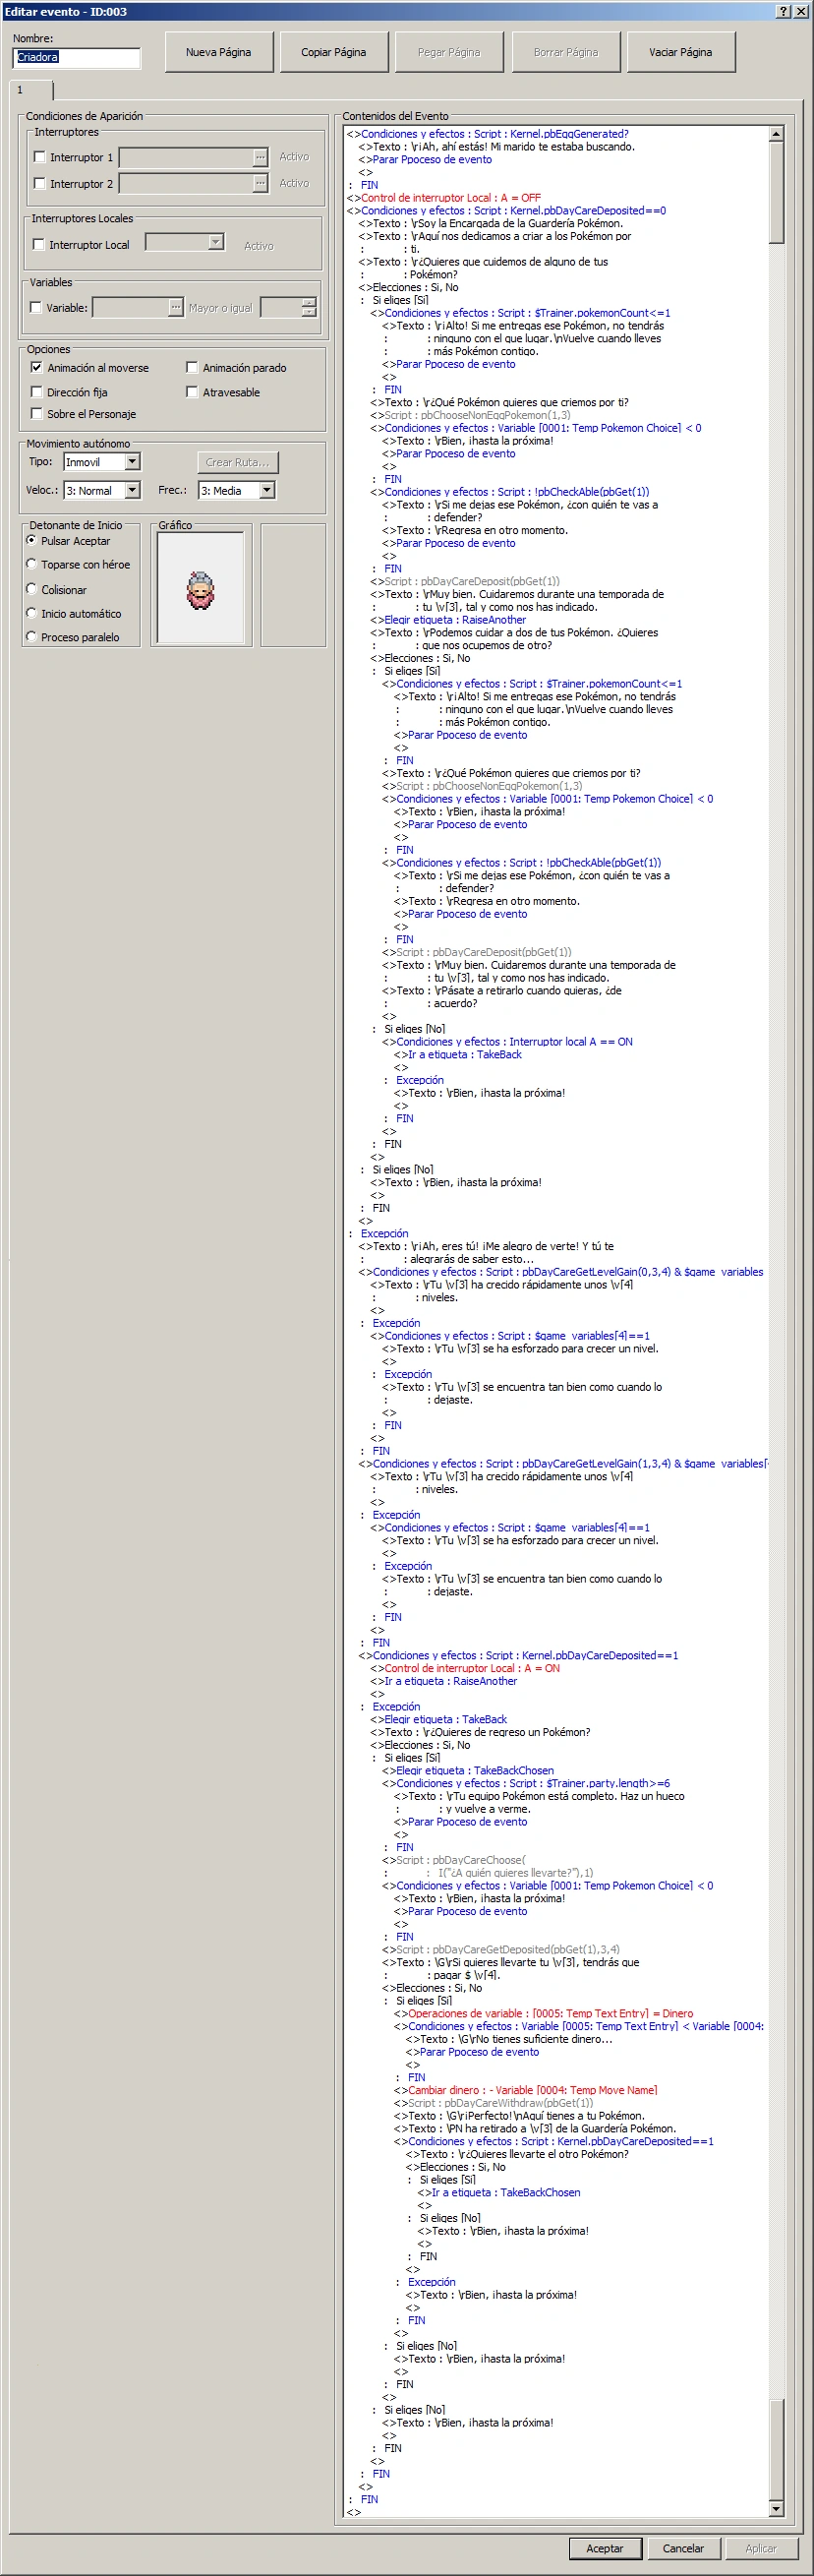Image resolution: width=814 pixels, height=2576 pixels.
Task: Check the Animación parado option
Action: coord(192,367)
